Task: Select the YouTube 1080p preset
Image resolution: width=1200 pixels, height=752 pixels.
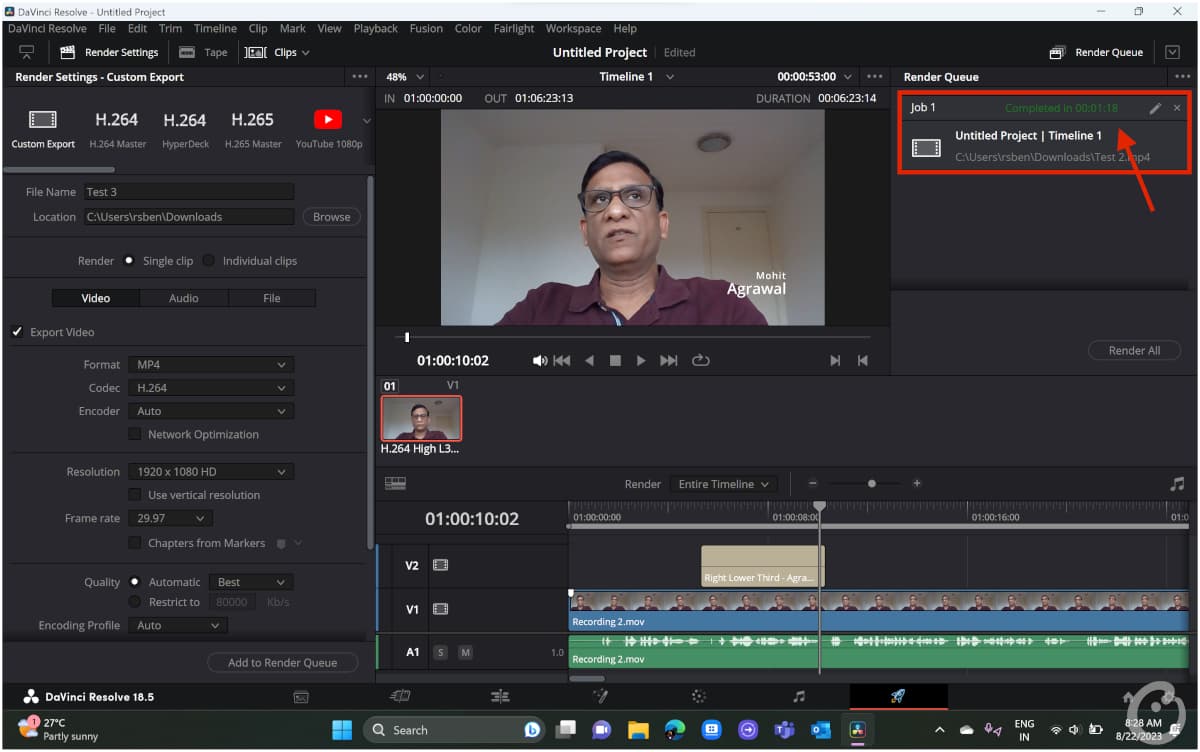Action: coord(328,120)
